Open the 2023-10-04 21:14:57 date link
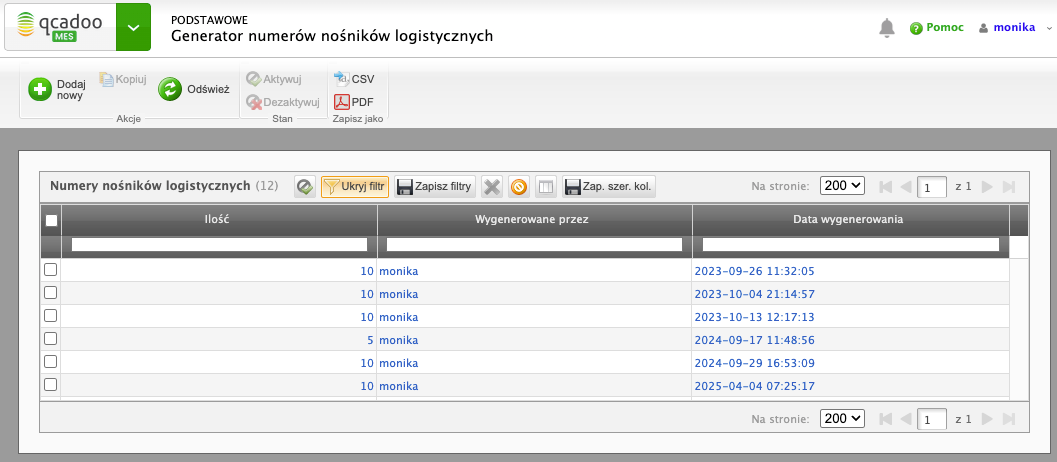 [x=754, y=294]
